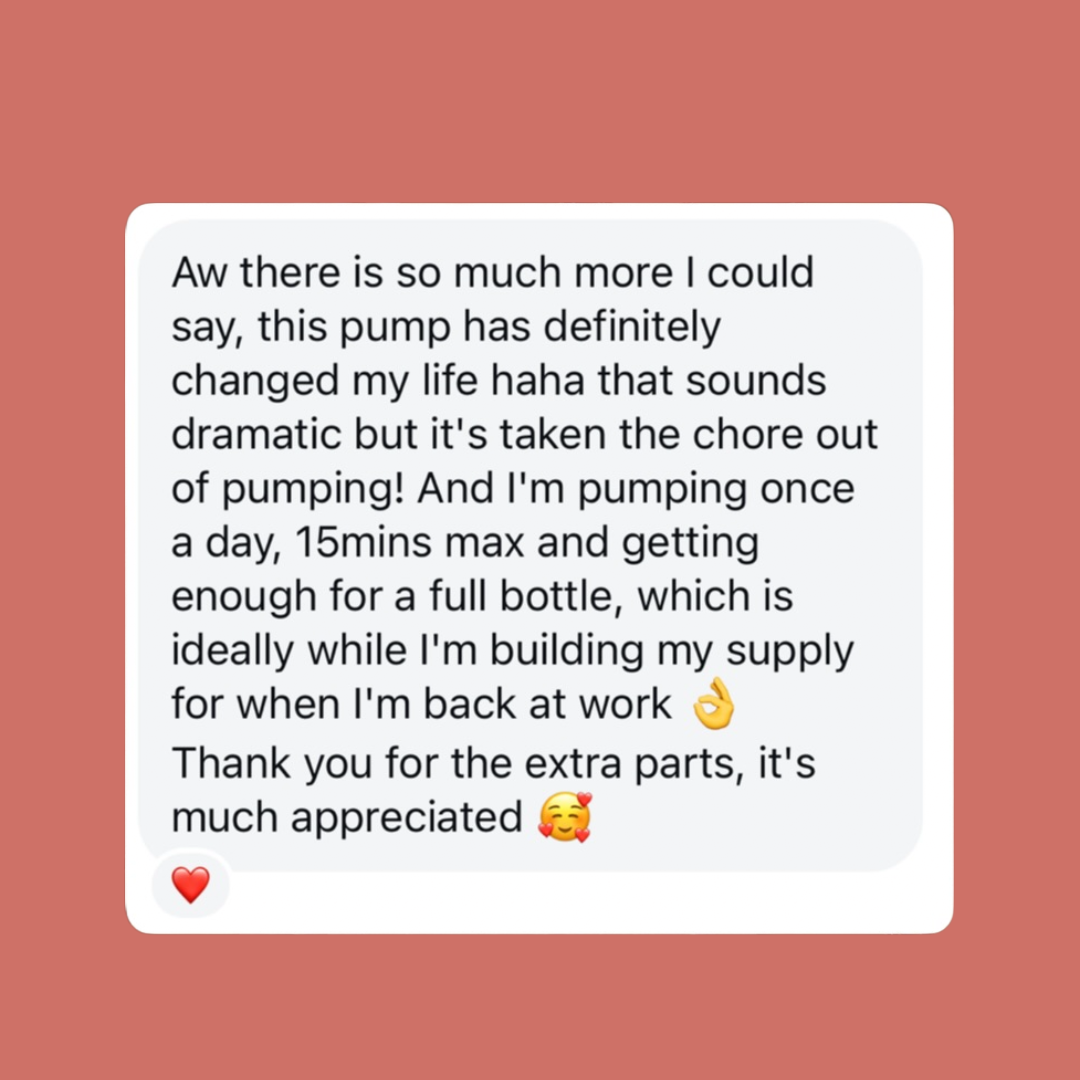
Task: Click the white card border below the bubble
Action: pos(585,904)
